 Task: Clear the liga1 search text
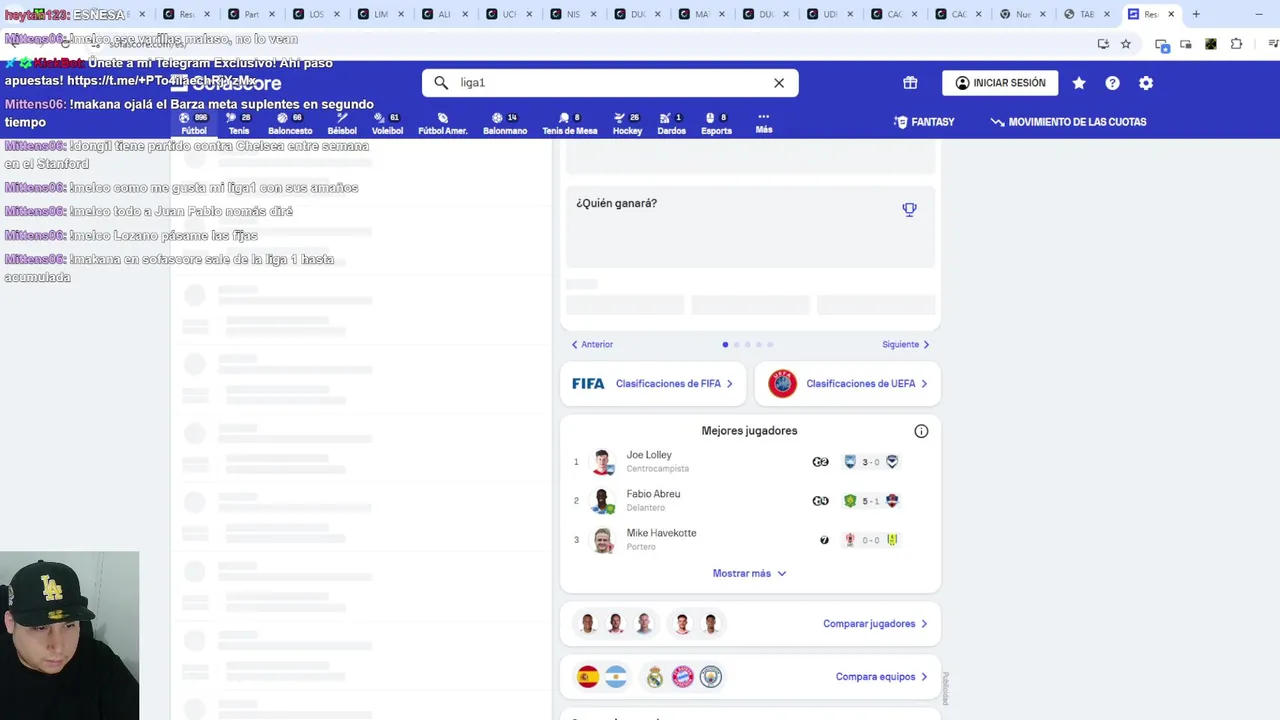779,83
